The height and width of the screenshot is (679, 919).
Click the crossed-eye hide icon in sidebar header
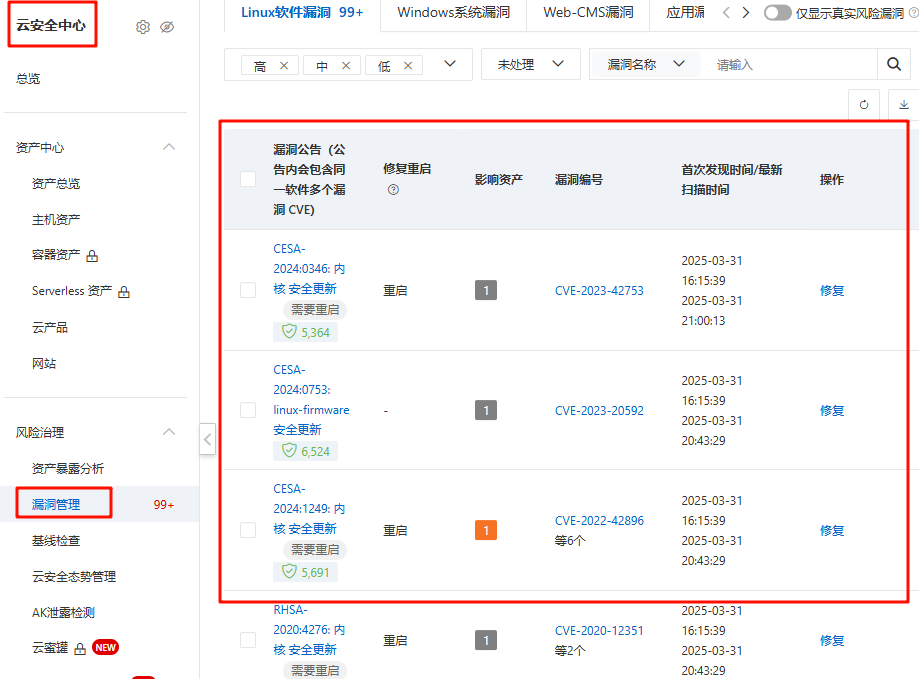167,27
